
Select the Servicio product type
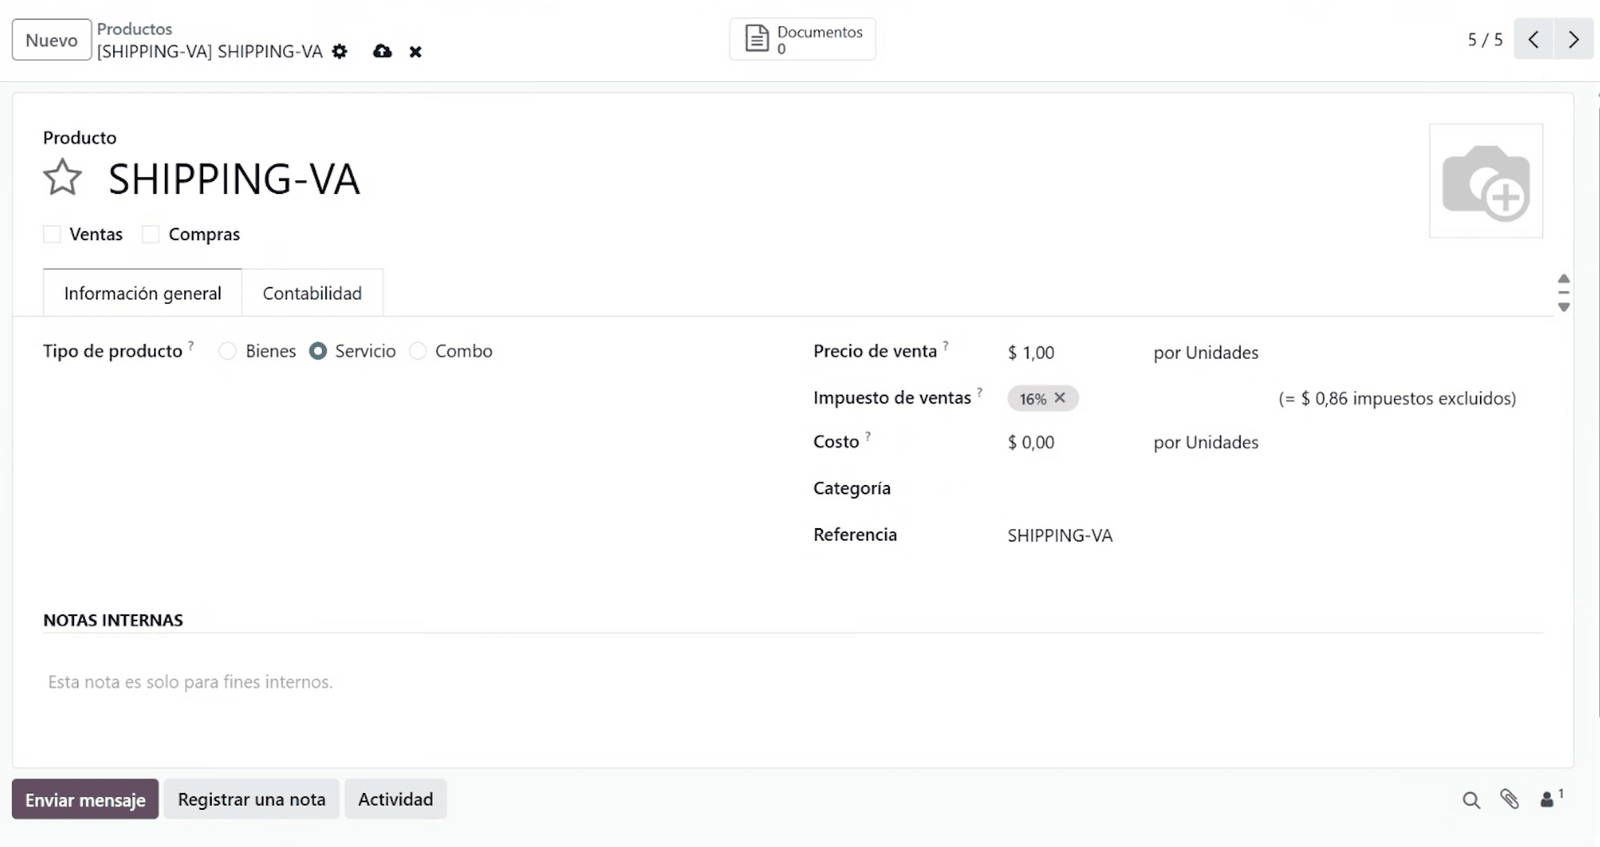click(x=318, y=351)
